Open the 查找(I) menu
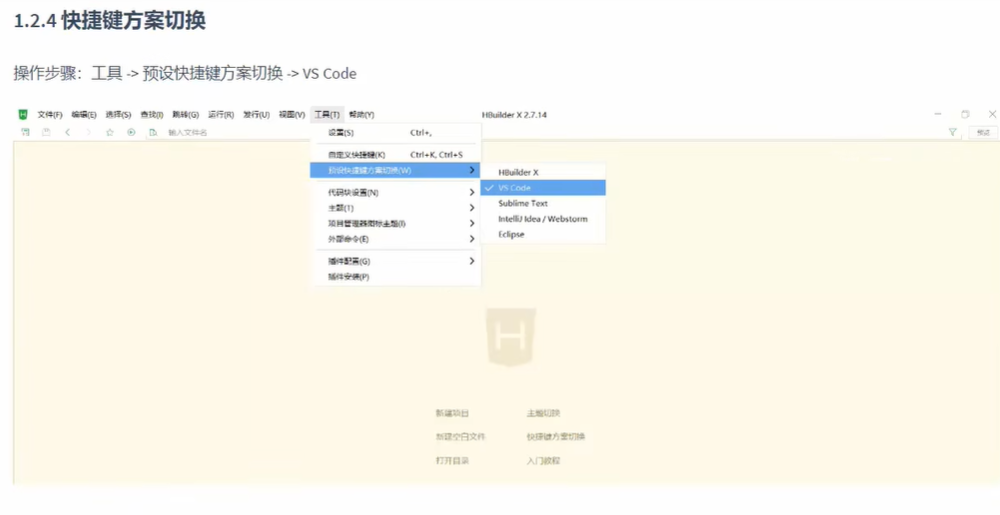The image size is (1000, 515). tap(152, 115)
